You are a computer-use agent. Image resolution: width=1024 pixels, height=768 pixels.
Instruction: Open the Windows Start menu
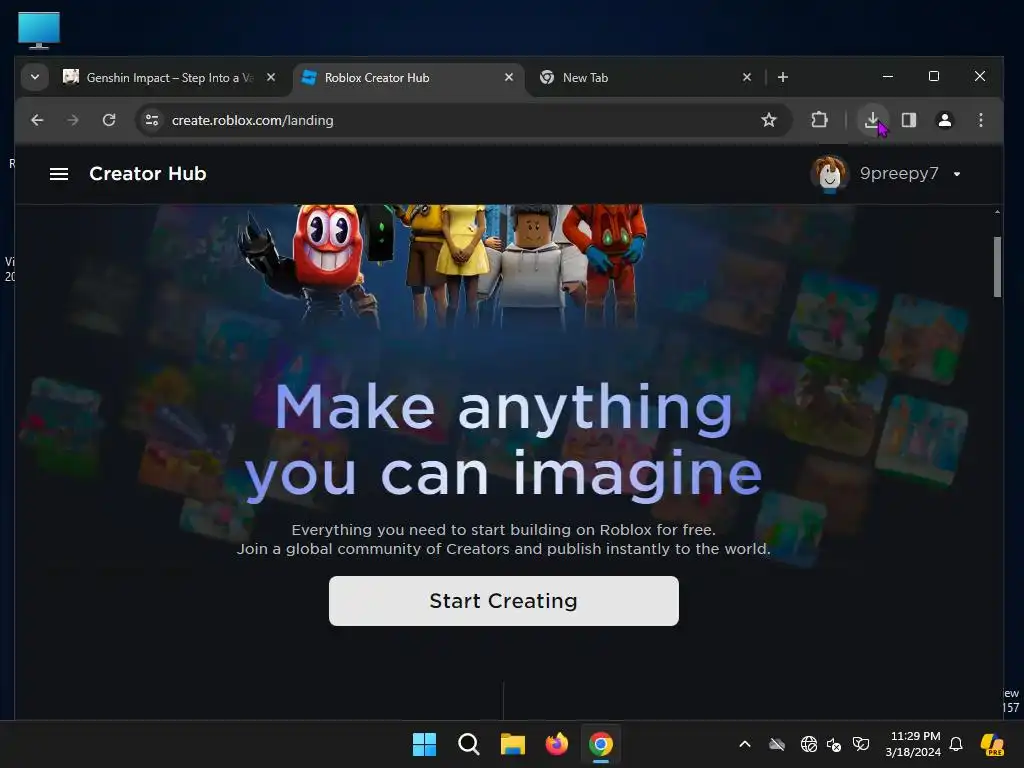(x=424, y=744)
